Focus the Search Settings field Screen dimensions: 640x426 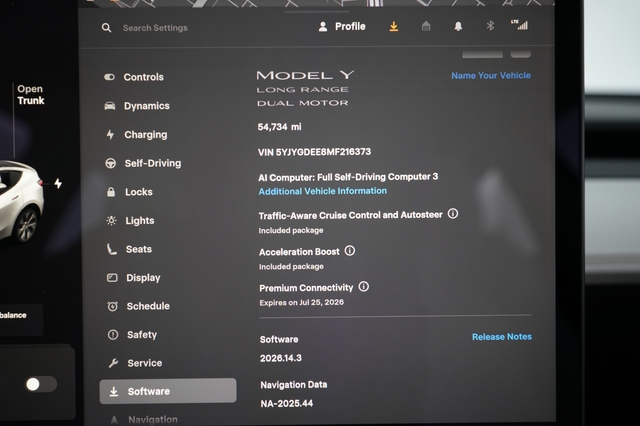tap(155, 28)
